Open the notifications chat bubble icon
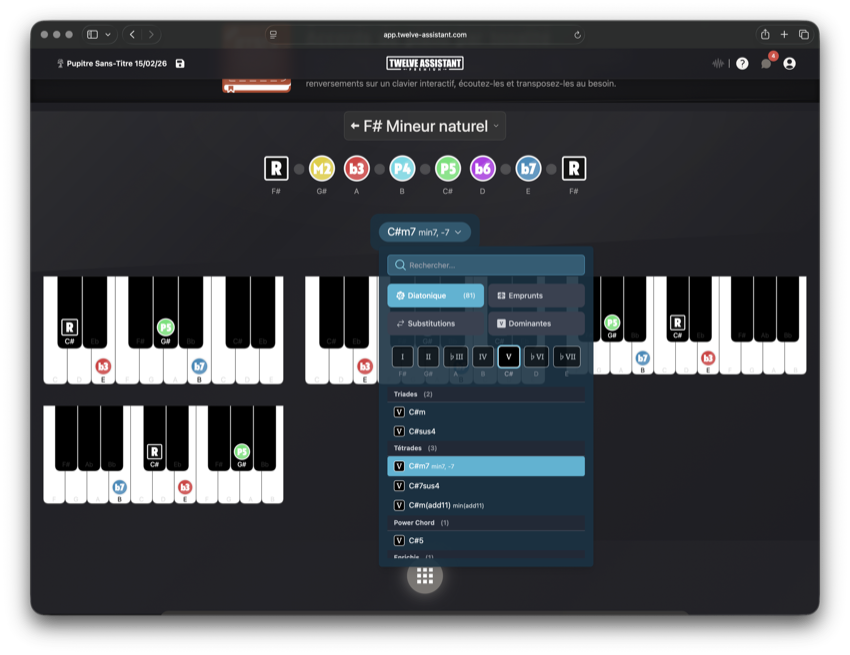 [766, 64]
